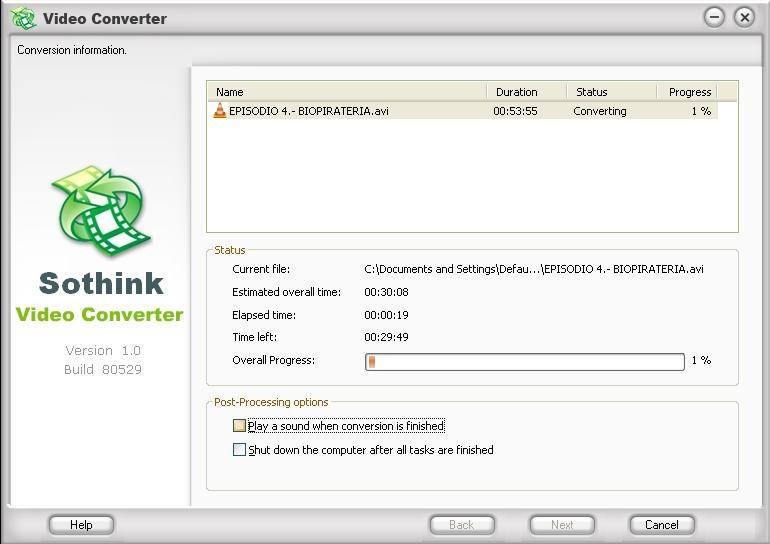
Task: Click the Status group label
Action: tap(229, 250)
